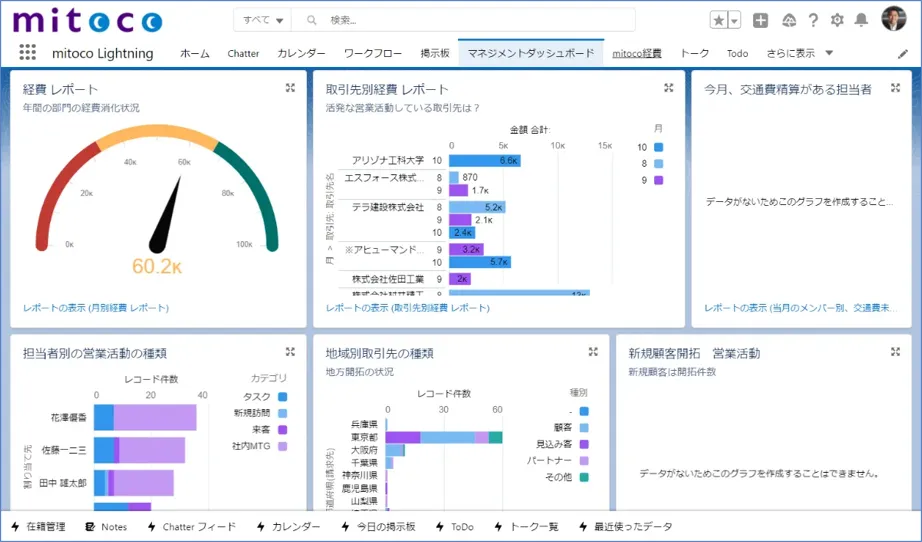
Task: Click the 顧客 legend color swatch
Action: click(x=584, y=427)
